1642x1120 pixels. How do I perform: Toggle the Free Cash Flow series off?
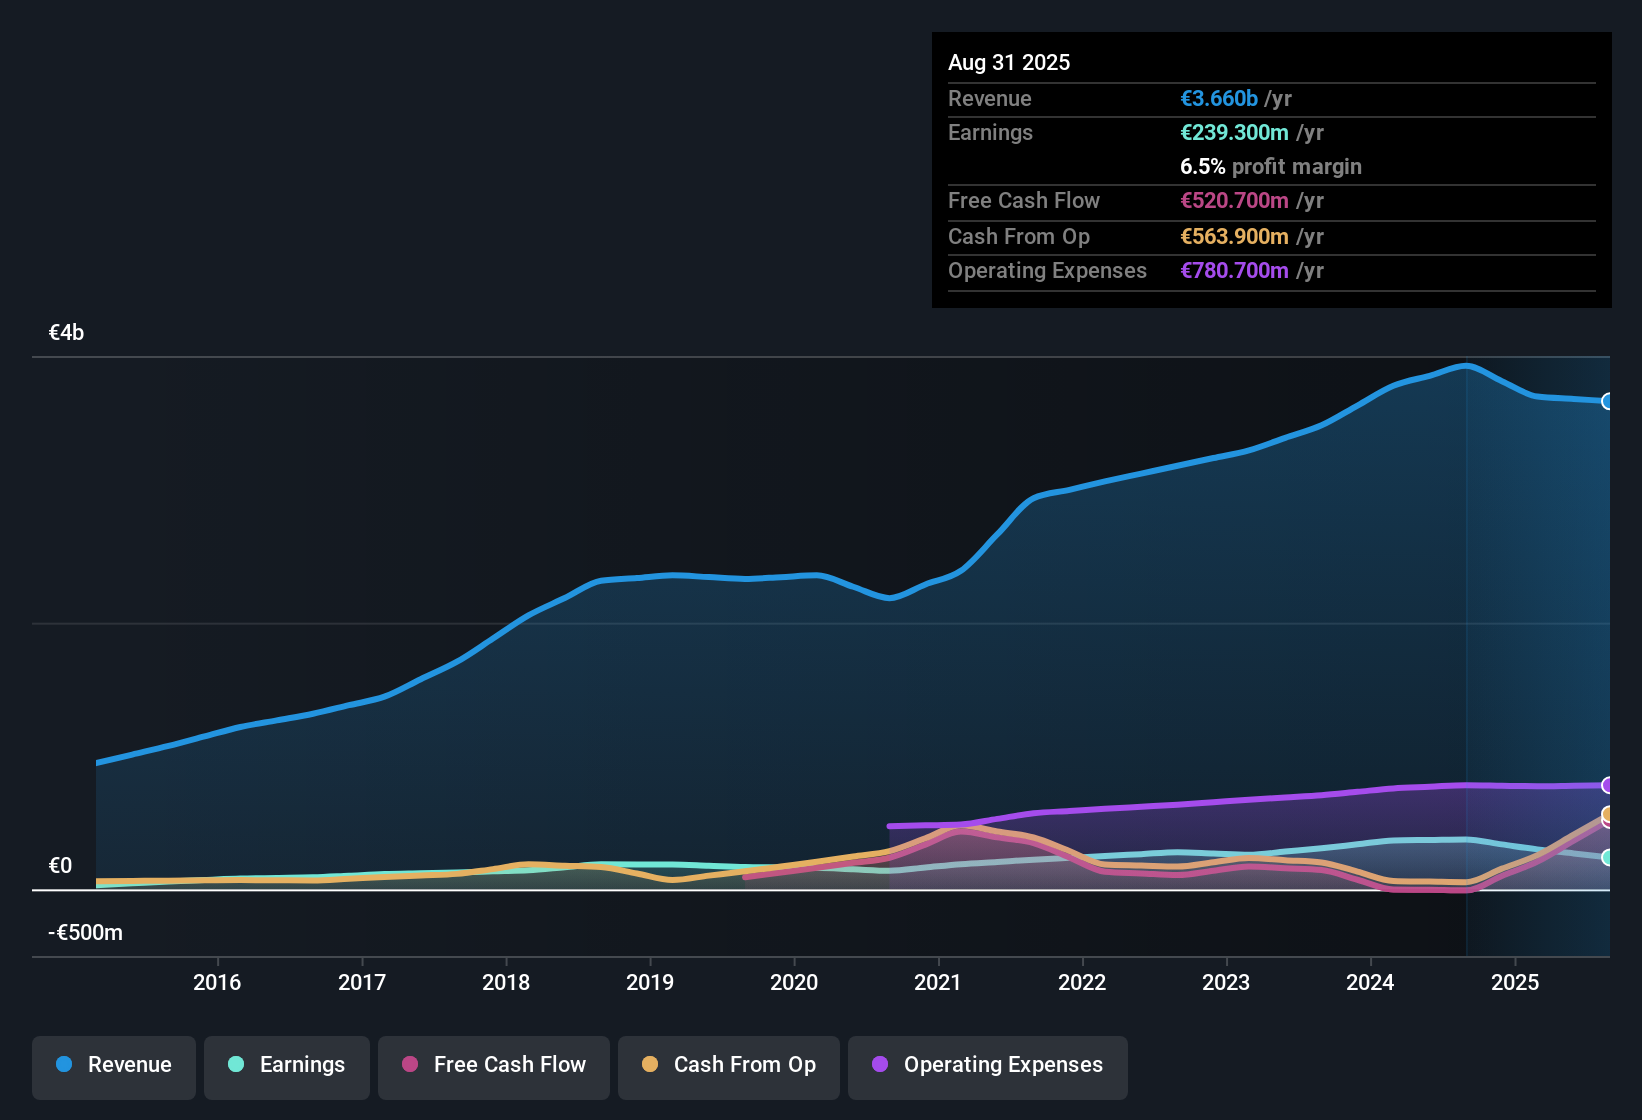(x=493, y=1065)
